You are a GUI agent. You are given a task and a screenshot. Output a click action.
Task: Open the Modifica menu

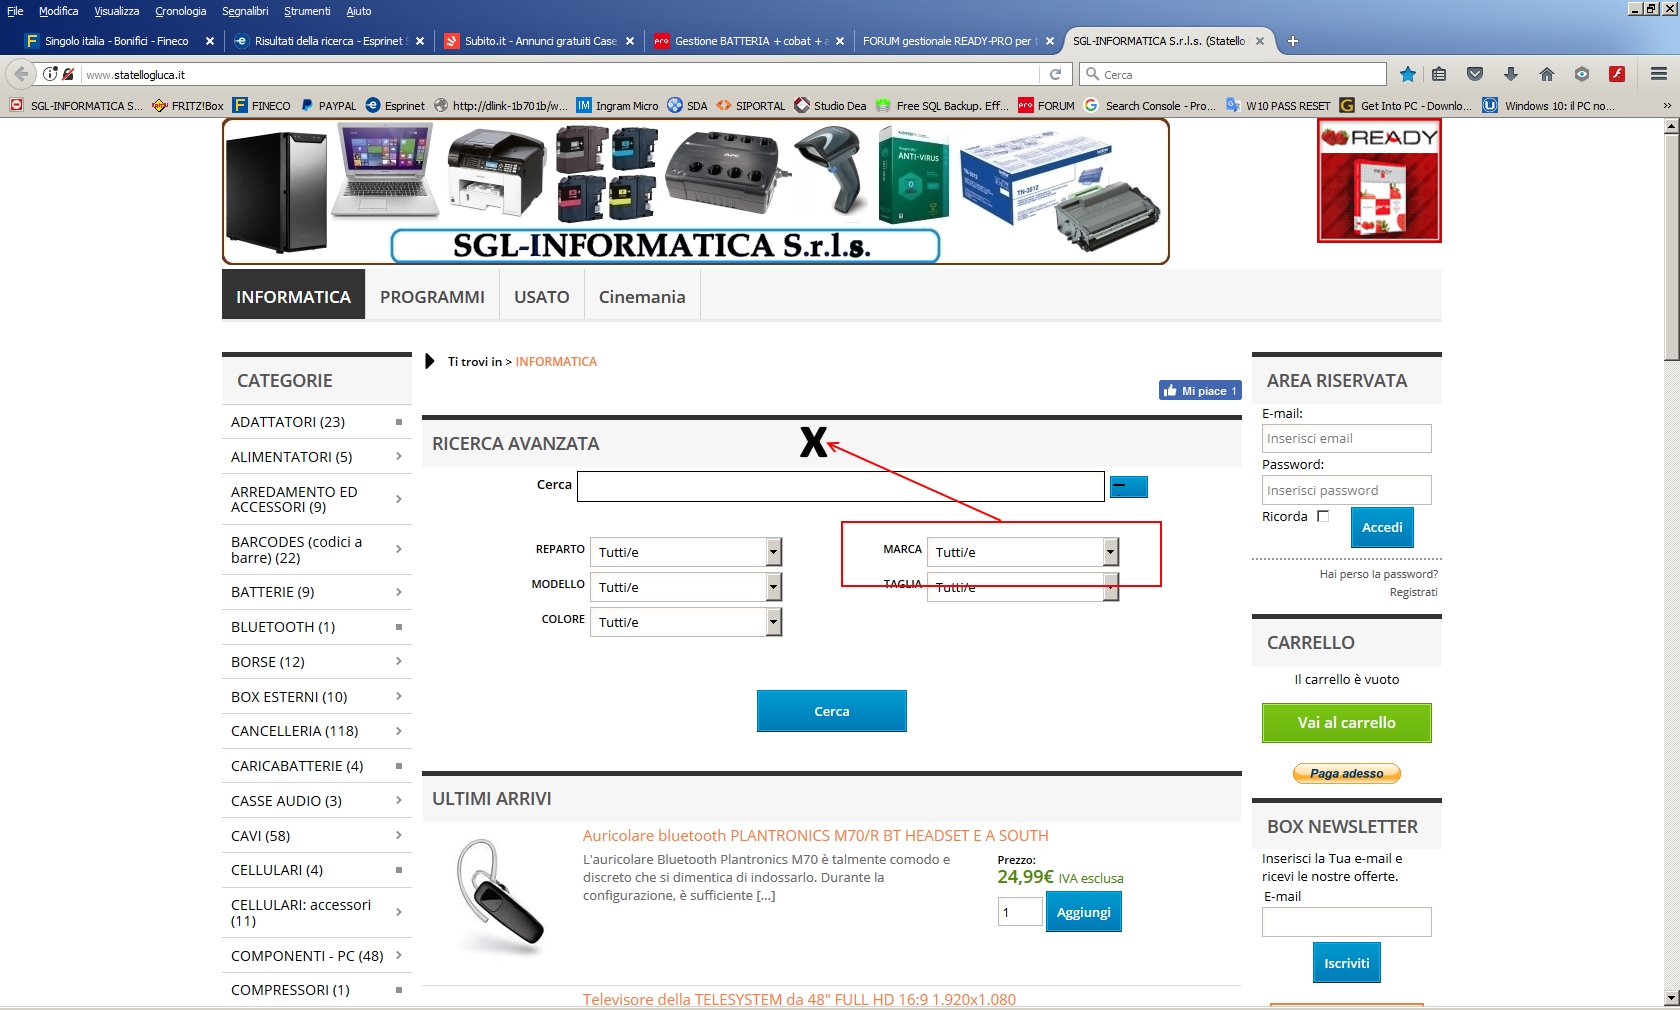click(x=58, y=11)
